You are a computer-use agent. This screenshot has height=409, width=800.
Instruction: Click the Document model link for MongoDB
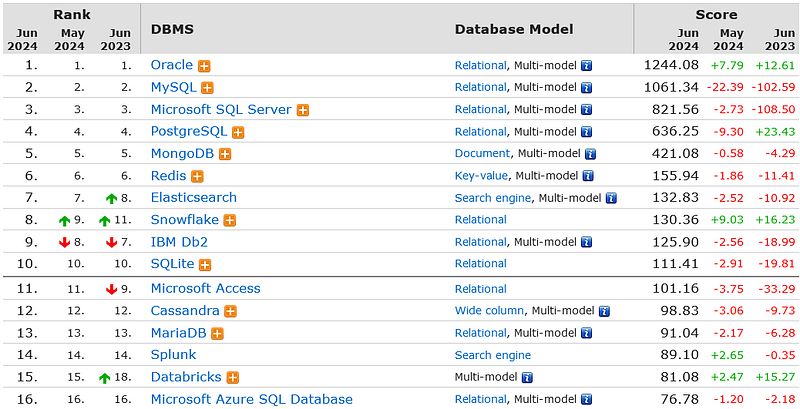482,154
